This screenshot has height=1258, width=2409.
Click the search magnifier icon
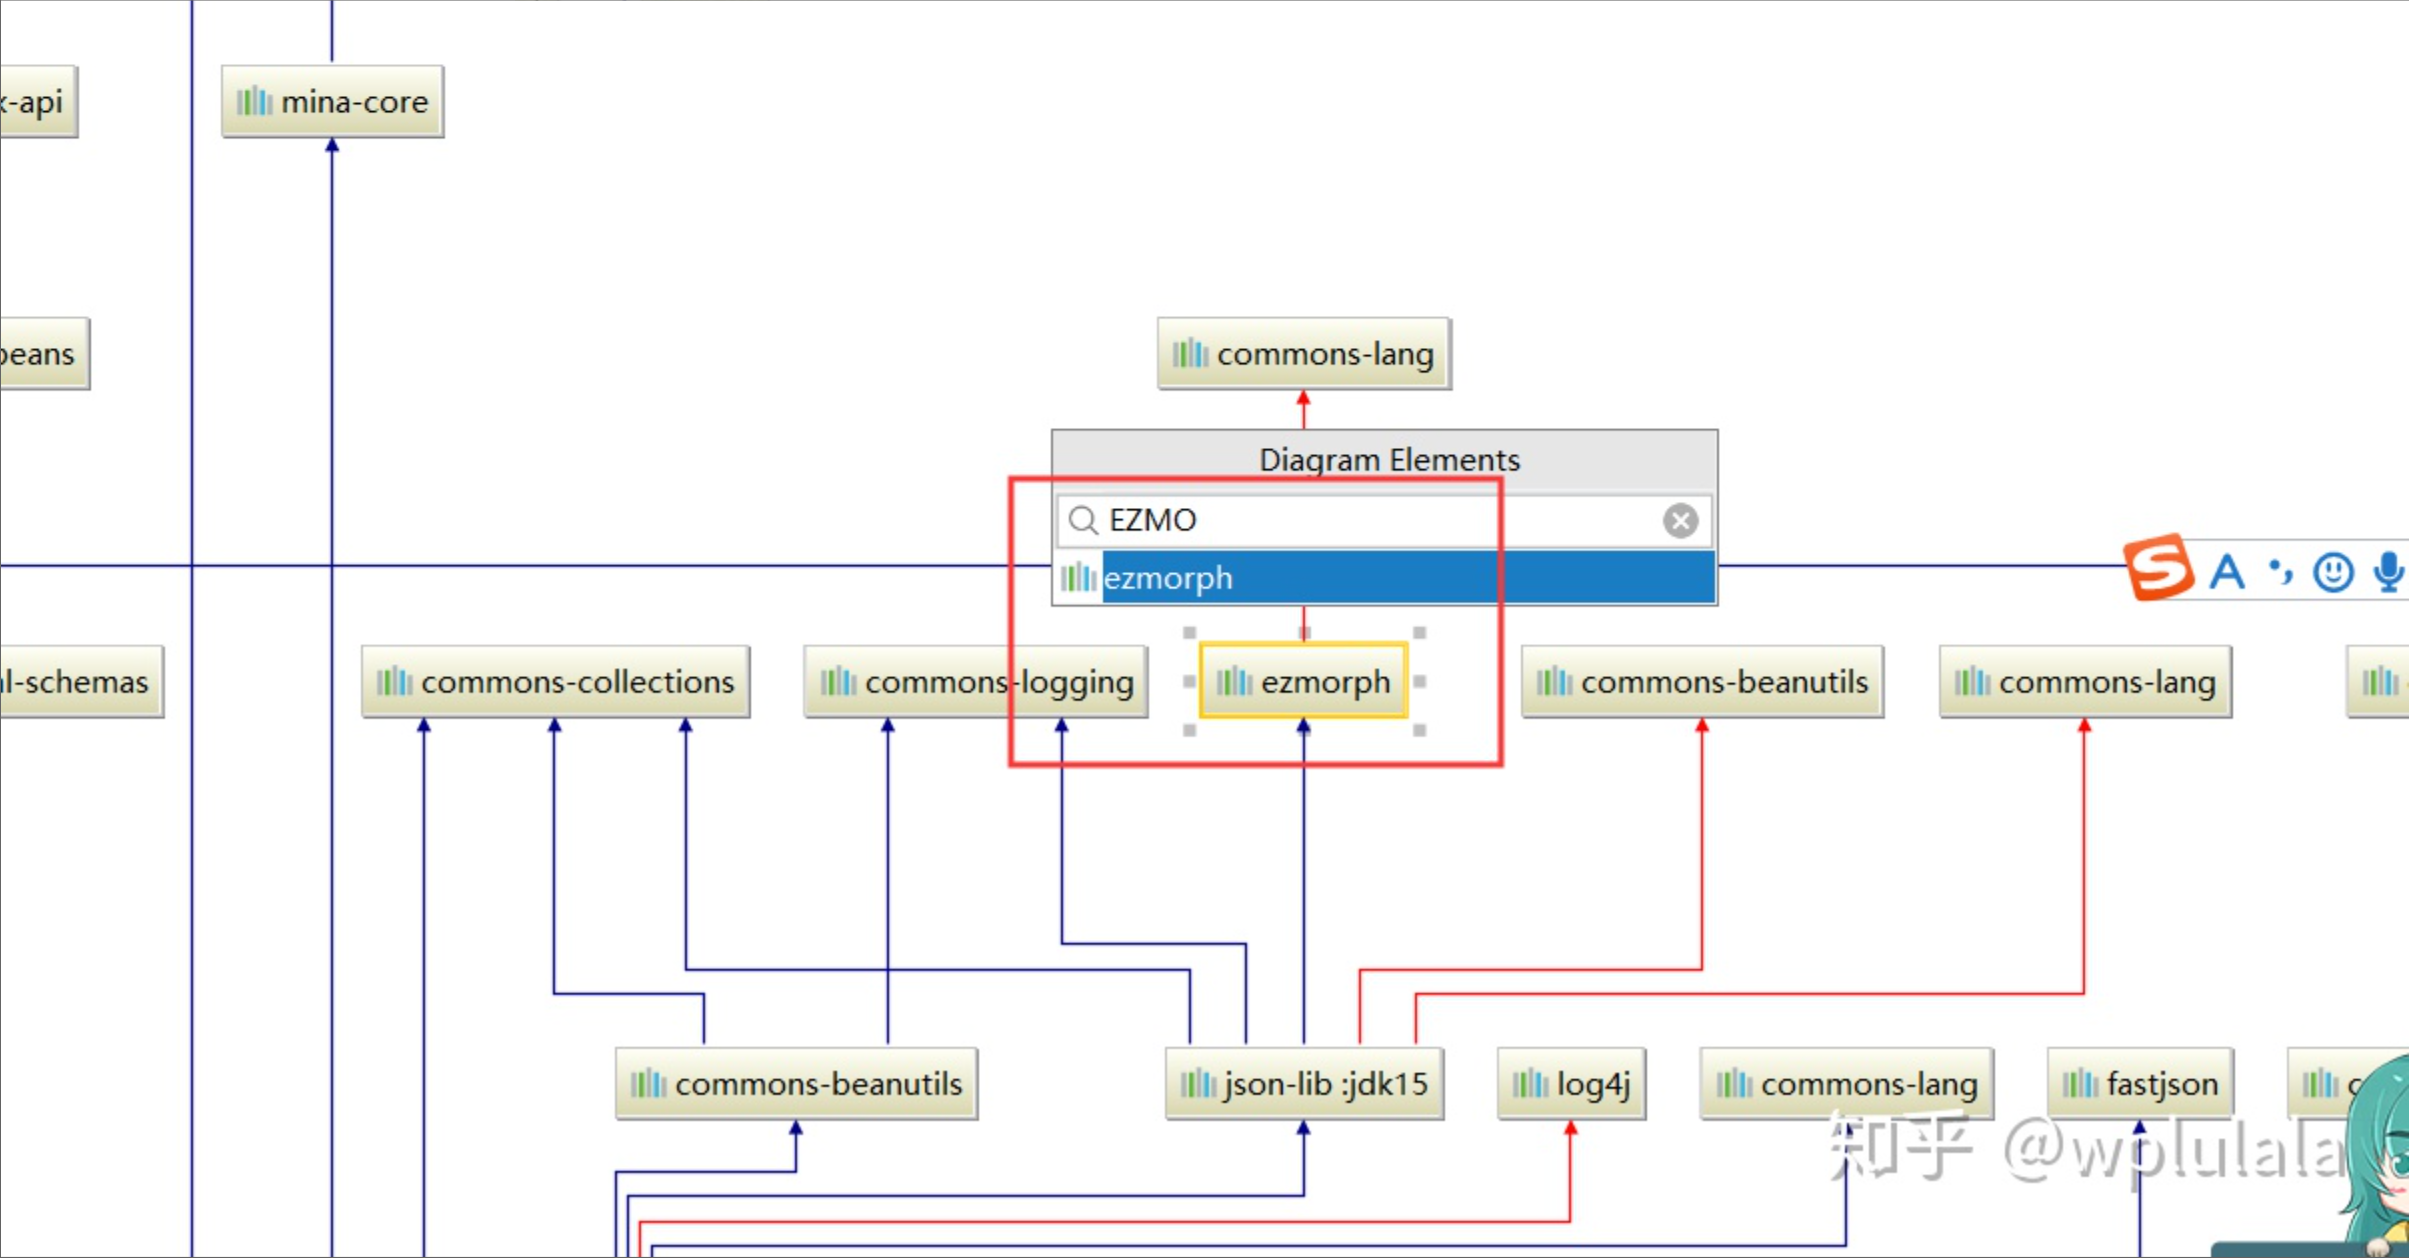coord(1082,520)
